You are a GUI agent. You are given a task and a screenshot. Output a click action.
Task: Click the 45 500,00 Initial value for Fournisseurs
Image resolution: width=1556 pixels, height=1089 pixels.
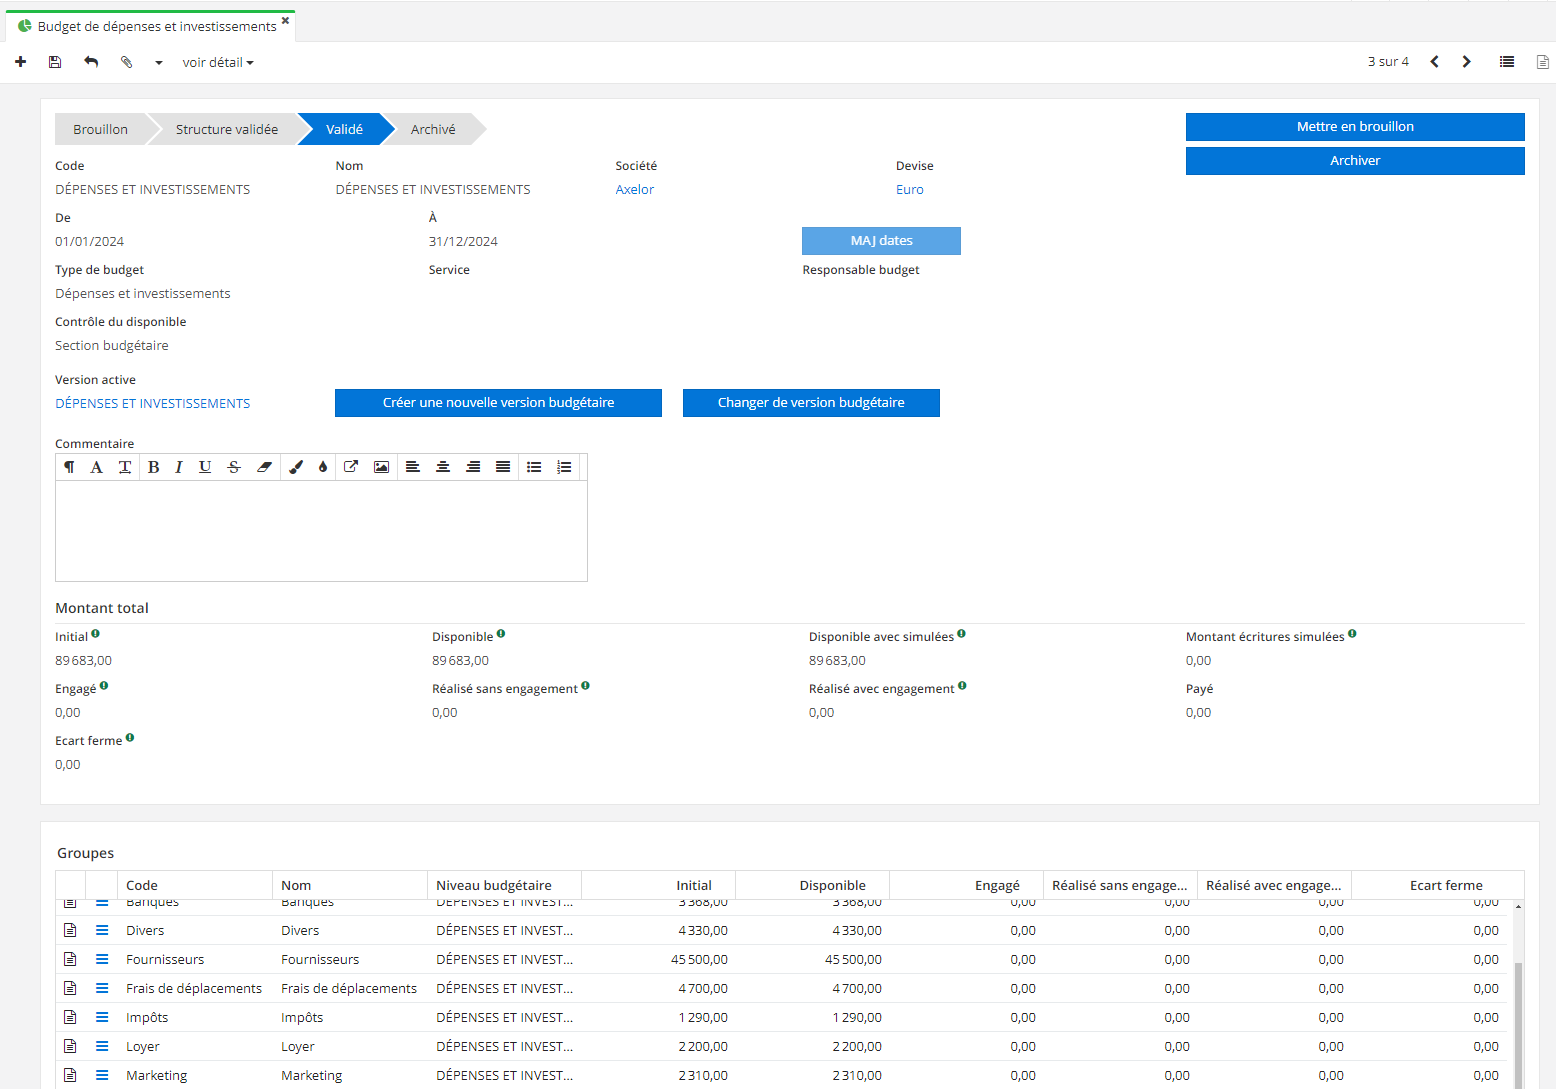(x=699, y=960)
